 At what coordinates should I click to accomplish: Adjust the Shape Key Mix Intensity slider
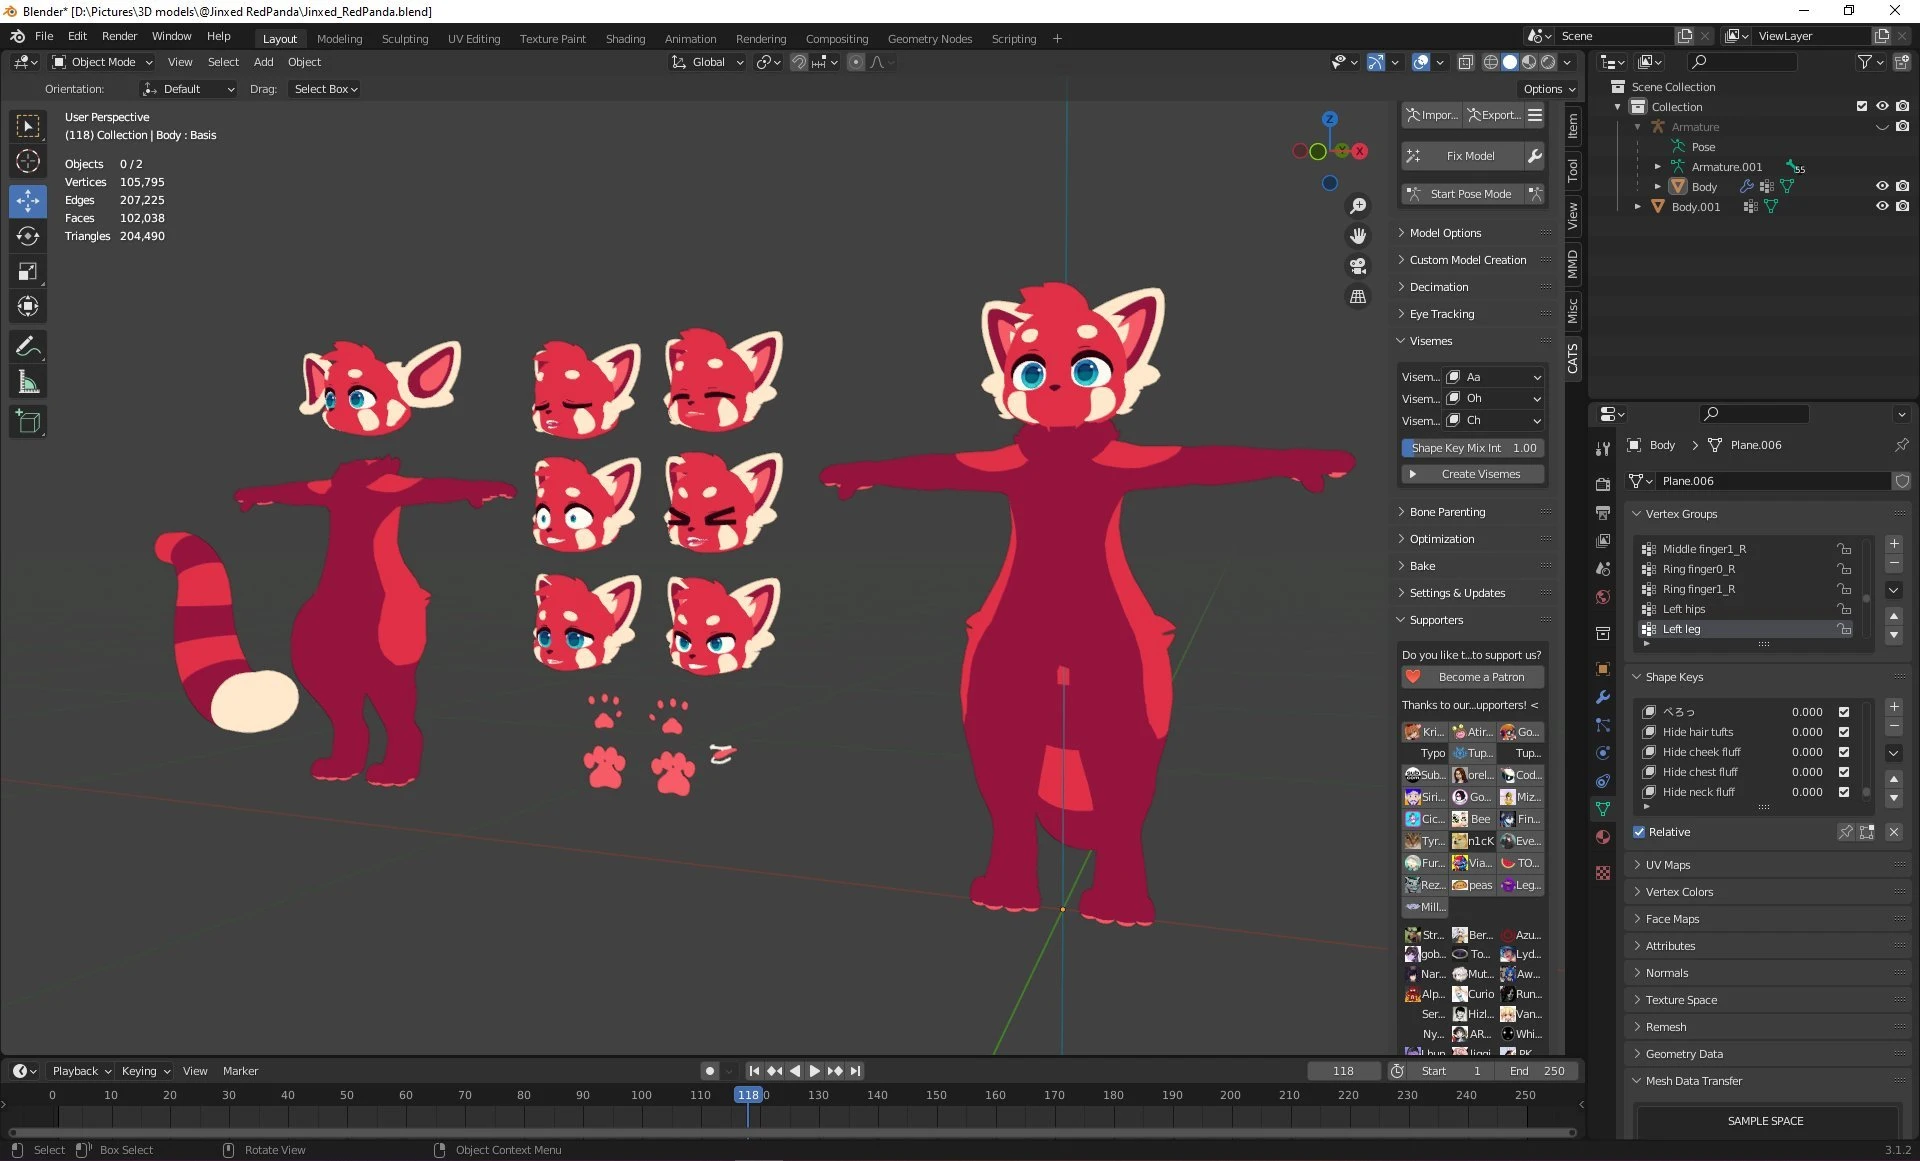pos(1472,448)
